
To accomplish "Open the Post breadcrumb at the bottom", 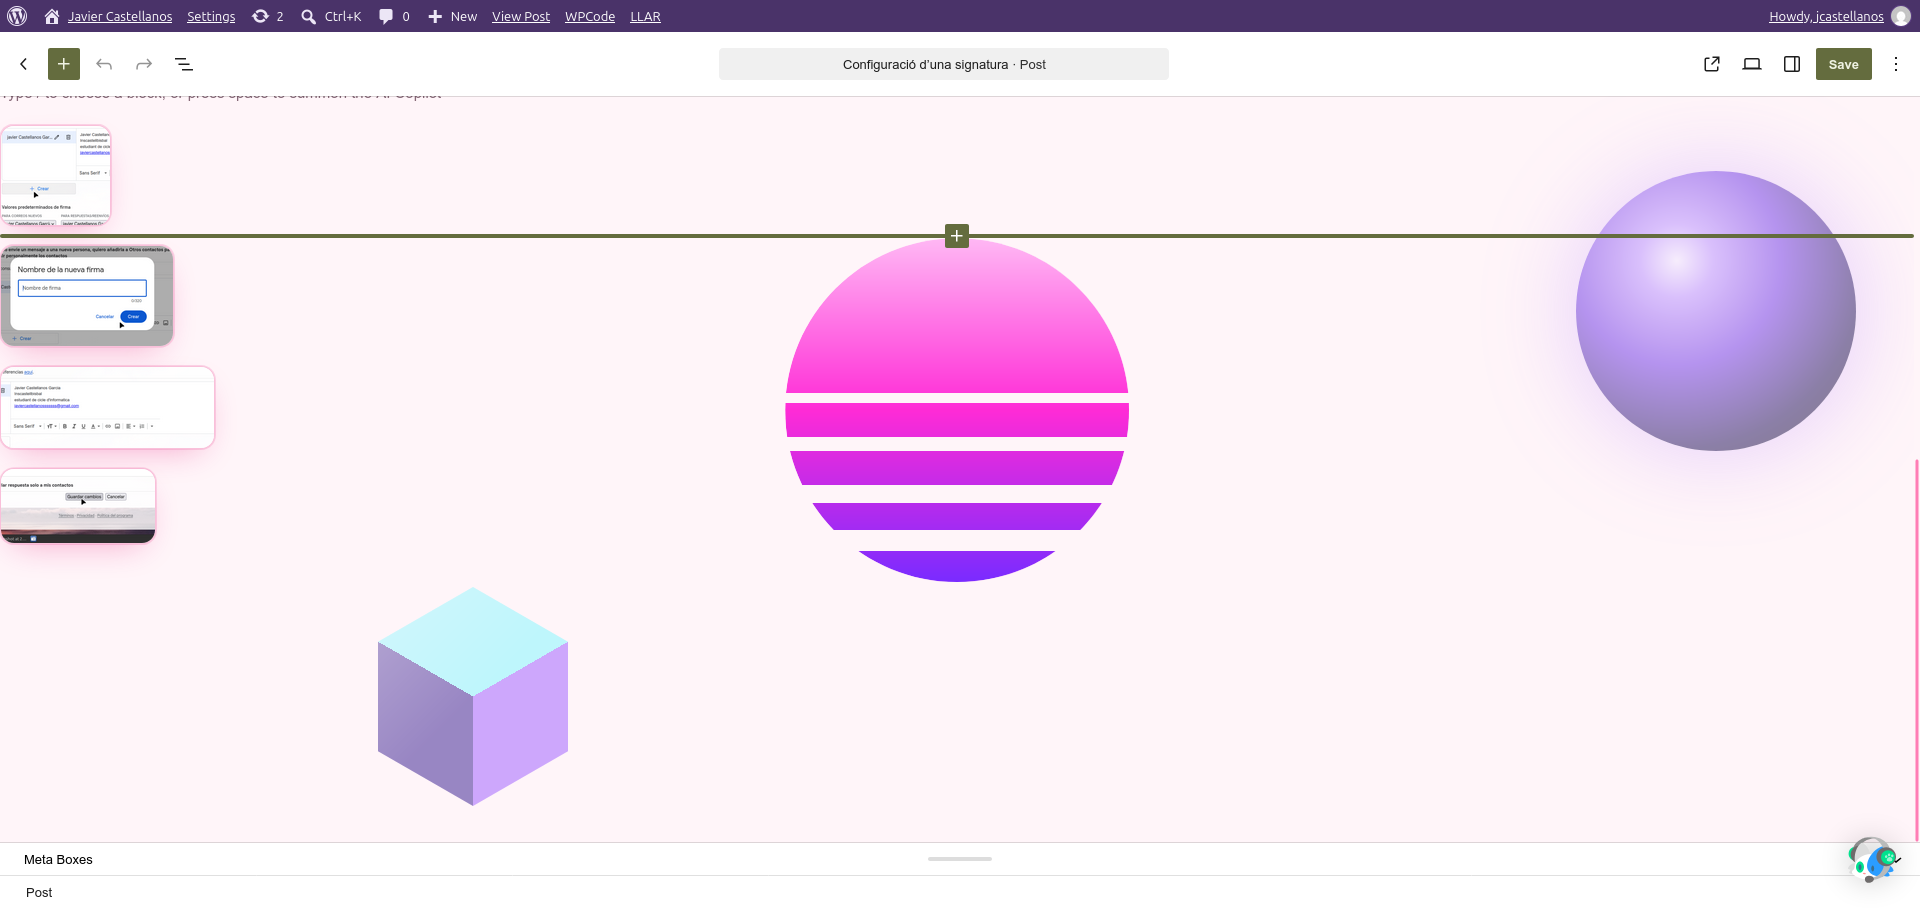I will 39,892.
